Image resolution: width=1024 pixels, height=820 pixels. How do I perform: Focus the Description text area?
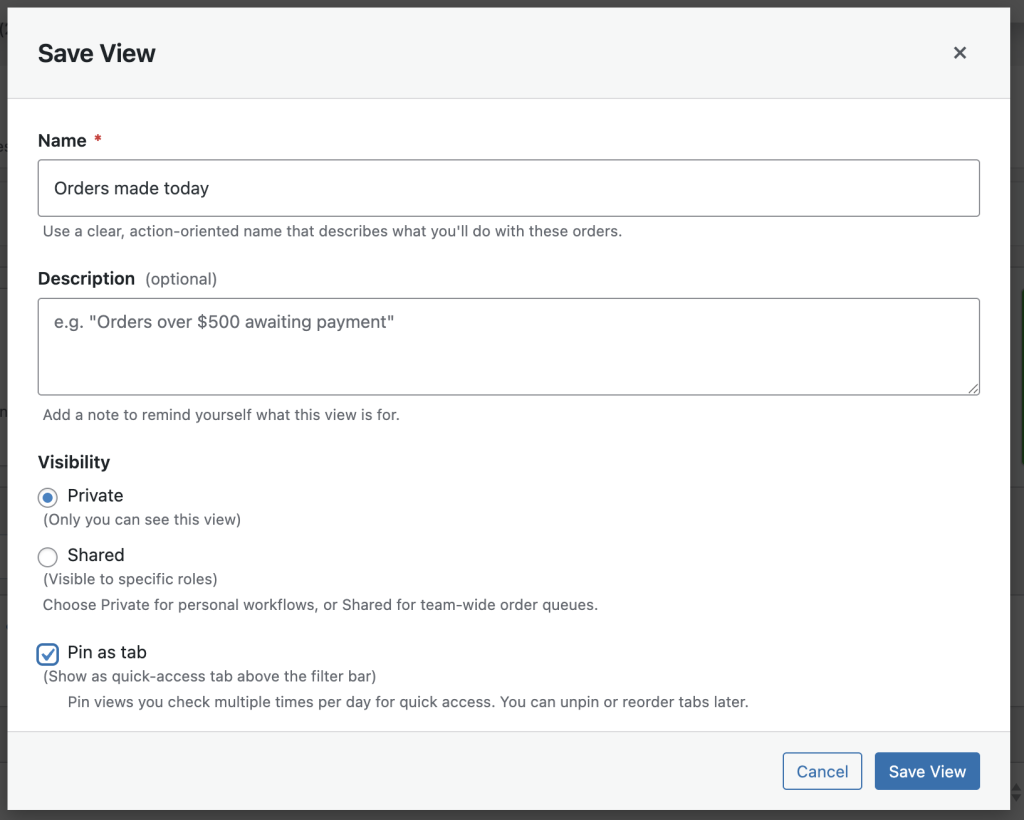[x=508, y=345]
